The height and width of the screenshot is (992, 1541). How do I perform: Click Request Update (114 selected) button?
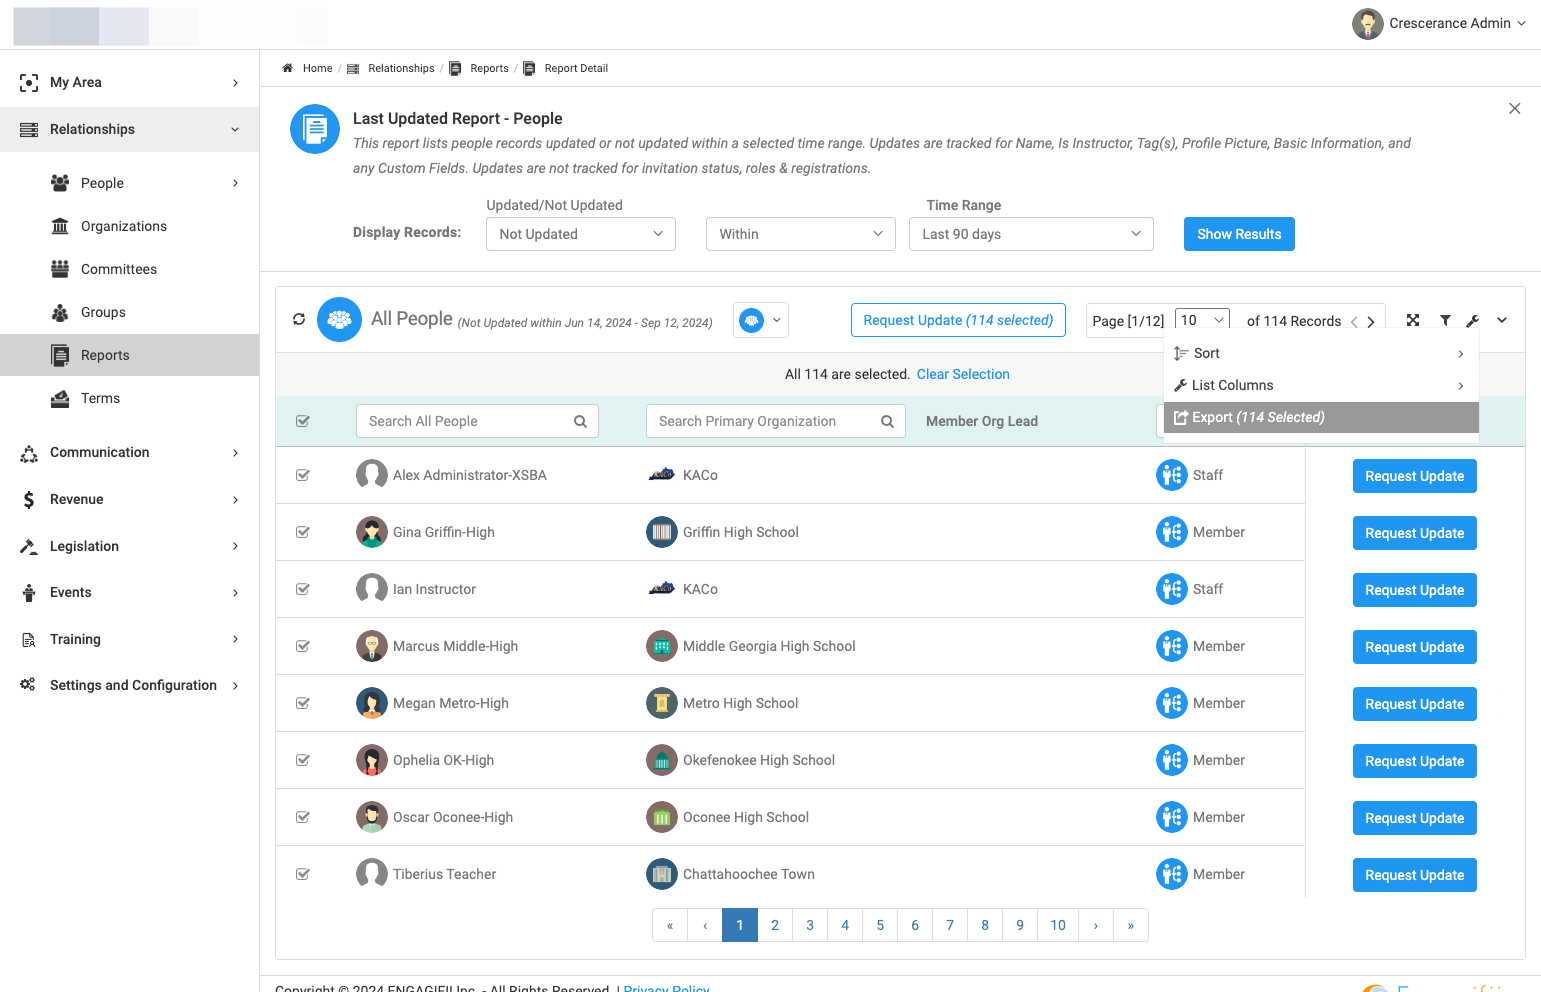click(958, 320)
